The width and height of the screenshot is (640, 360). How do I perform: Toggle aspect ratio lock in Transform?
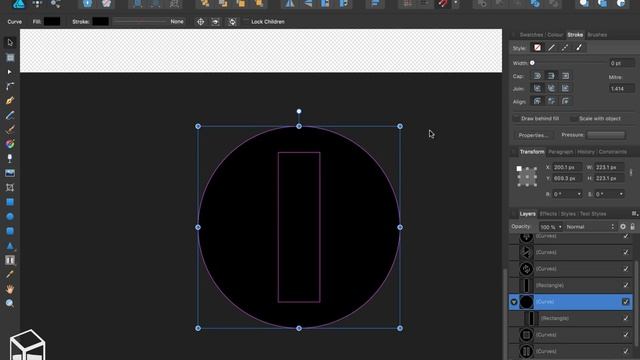click(x=631, y=173)
